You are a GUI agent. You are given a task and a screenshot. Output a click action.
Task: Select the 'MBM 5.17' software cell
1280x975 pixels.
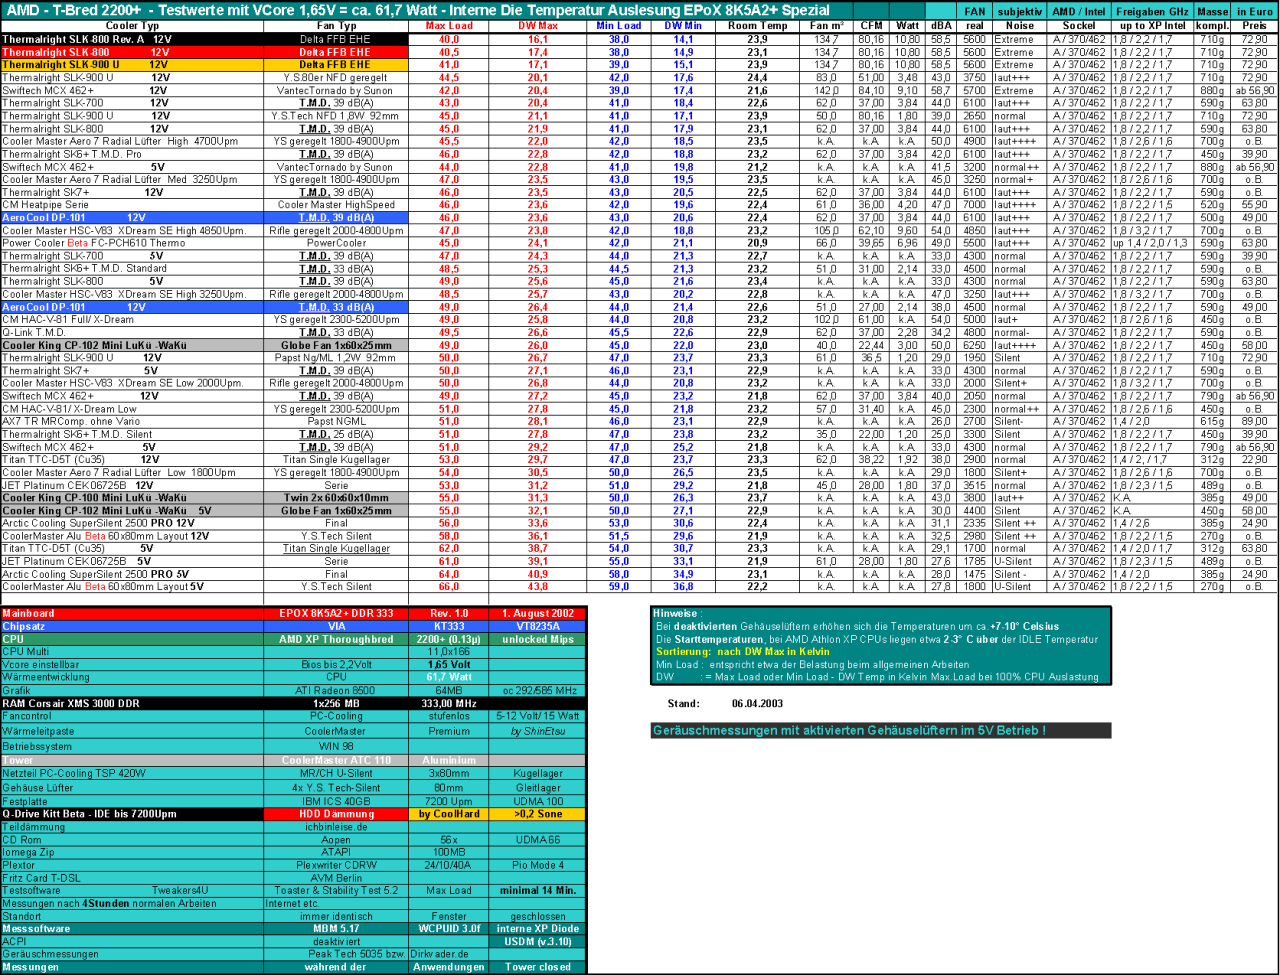tap(335, 928)
